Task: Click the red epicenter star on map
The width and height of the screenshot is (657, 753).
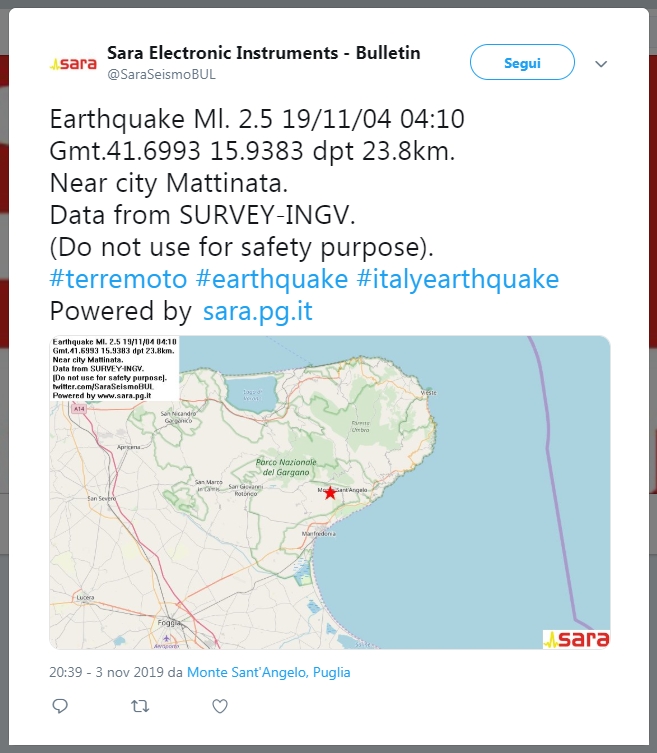Action: (x=330, y=493)
